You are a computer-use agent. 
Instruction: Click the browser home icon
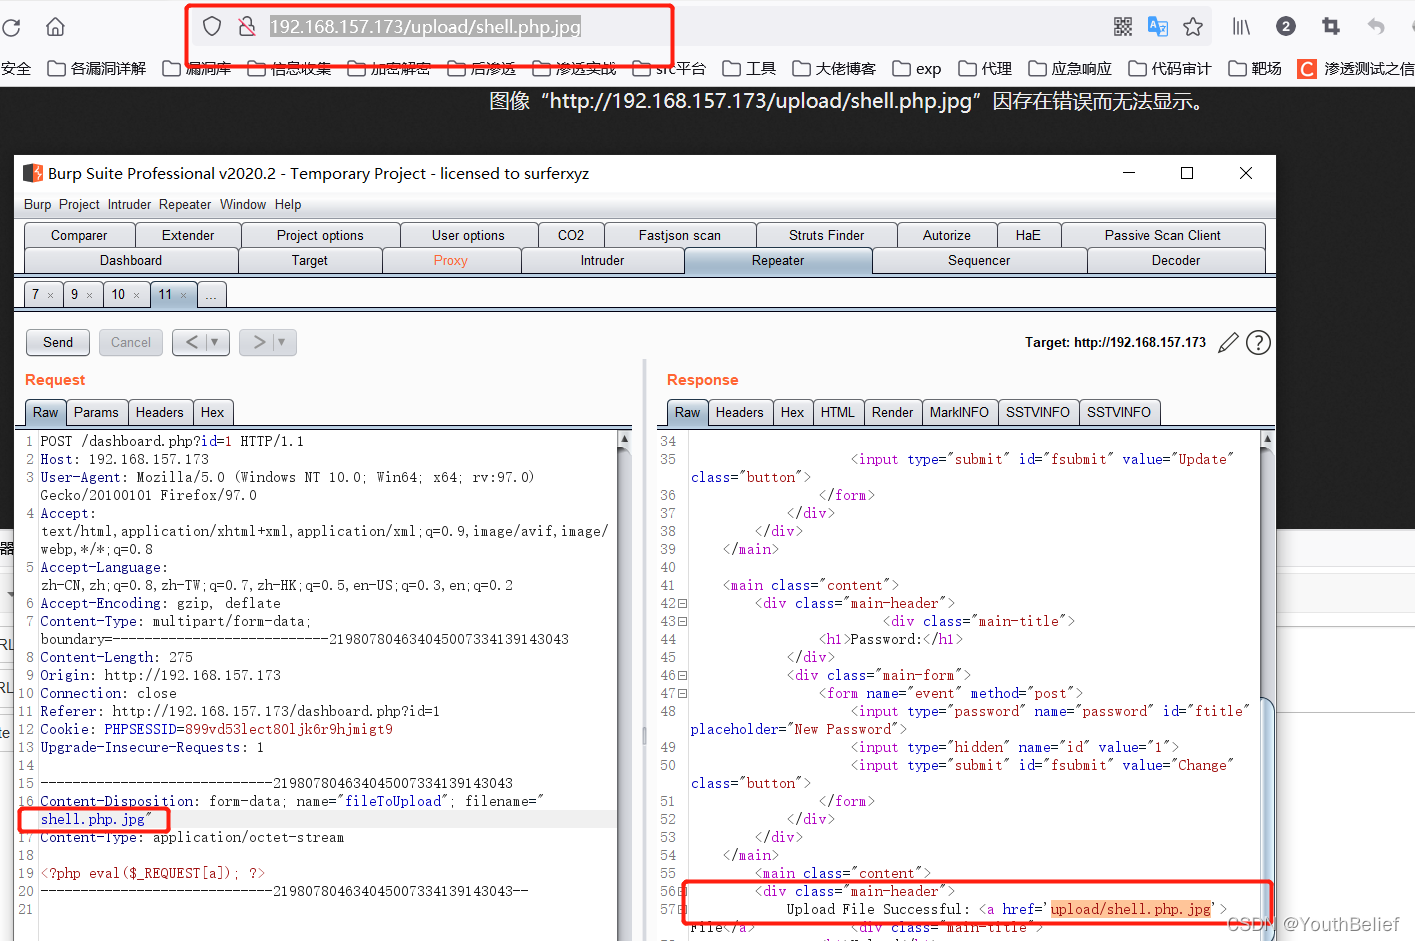56,27
